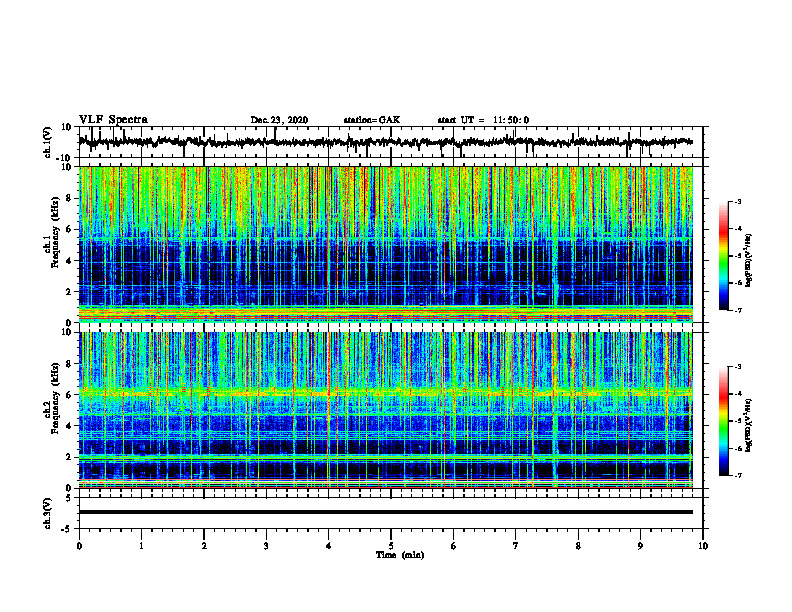Click the log(PSD) label beside ch.1 colorbar
The height and width of the screenshot is (612, 792).
point(748,261)
